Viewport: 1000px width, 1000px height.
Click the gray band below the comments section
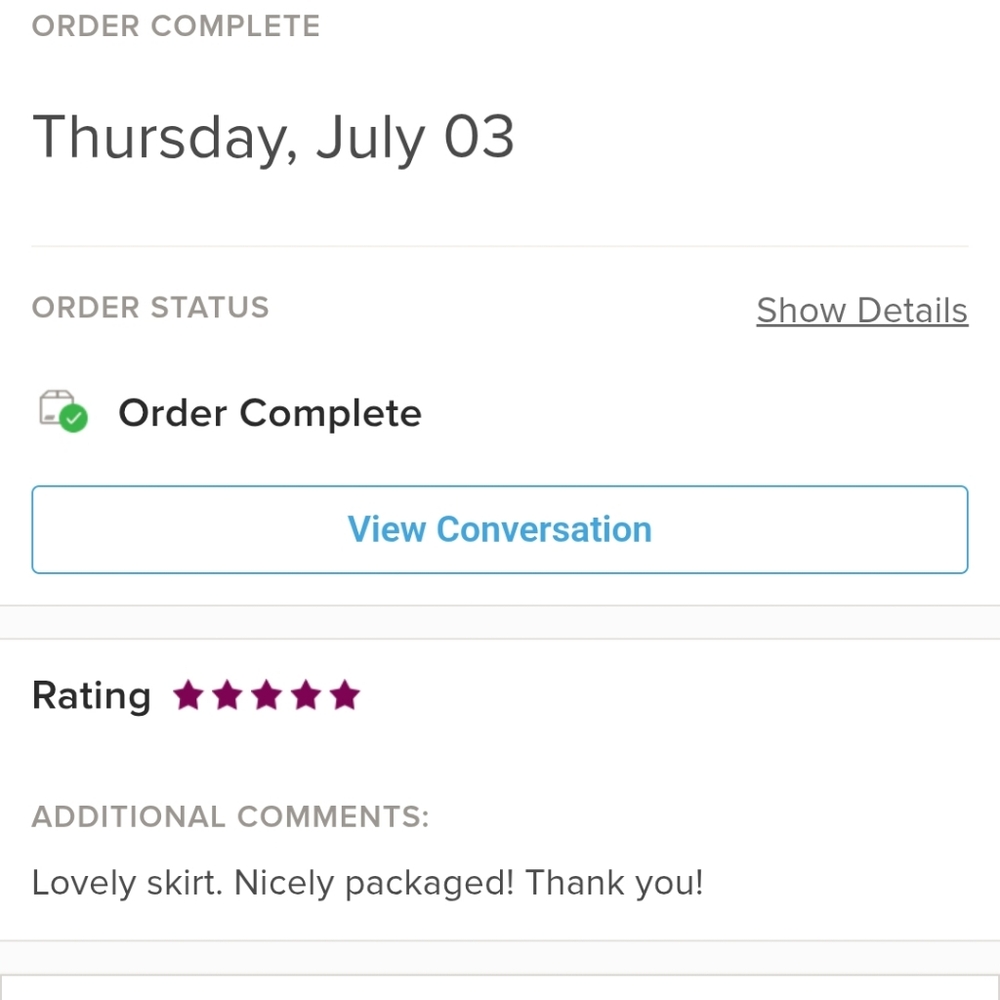click(x=500, y=957)
